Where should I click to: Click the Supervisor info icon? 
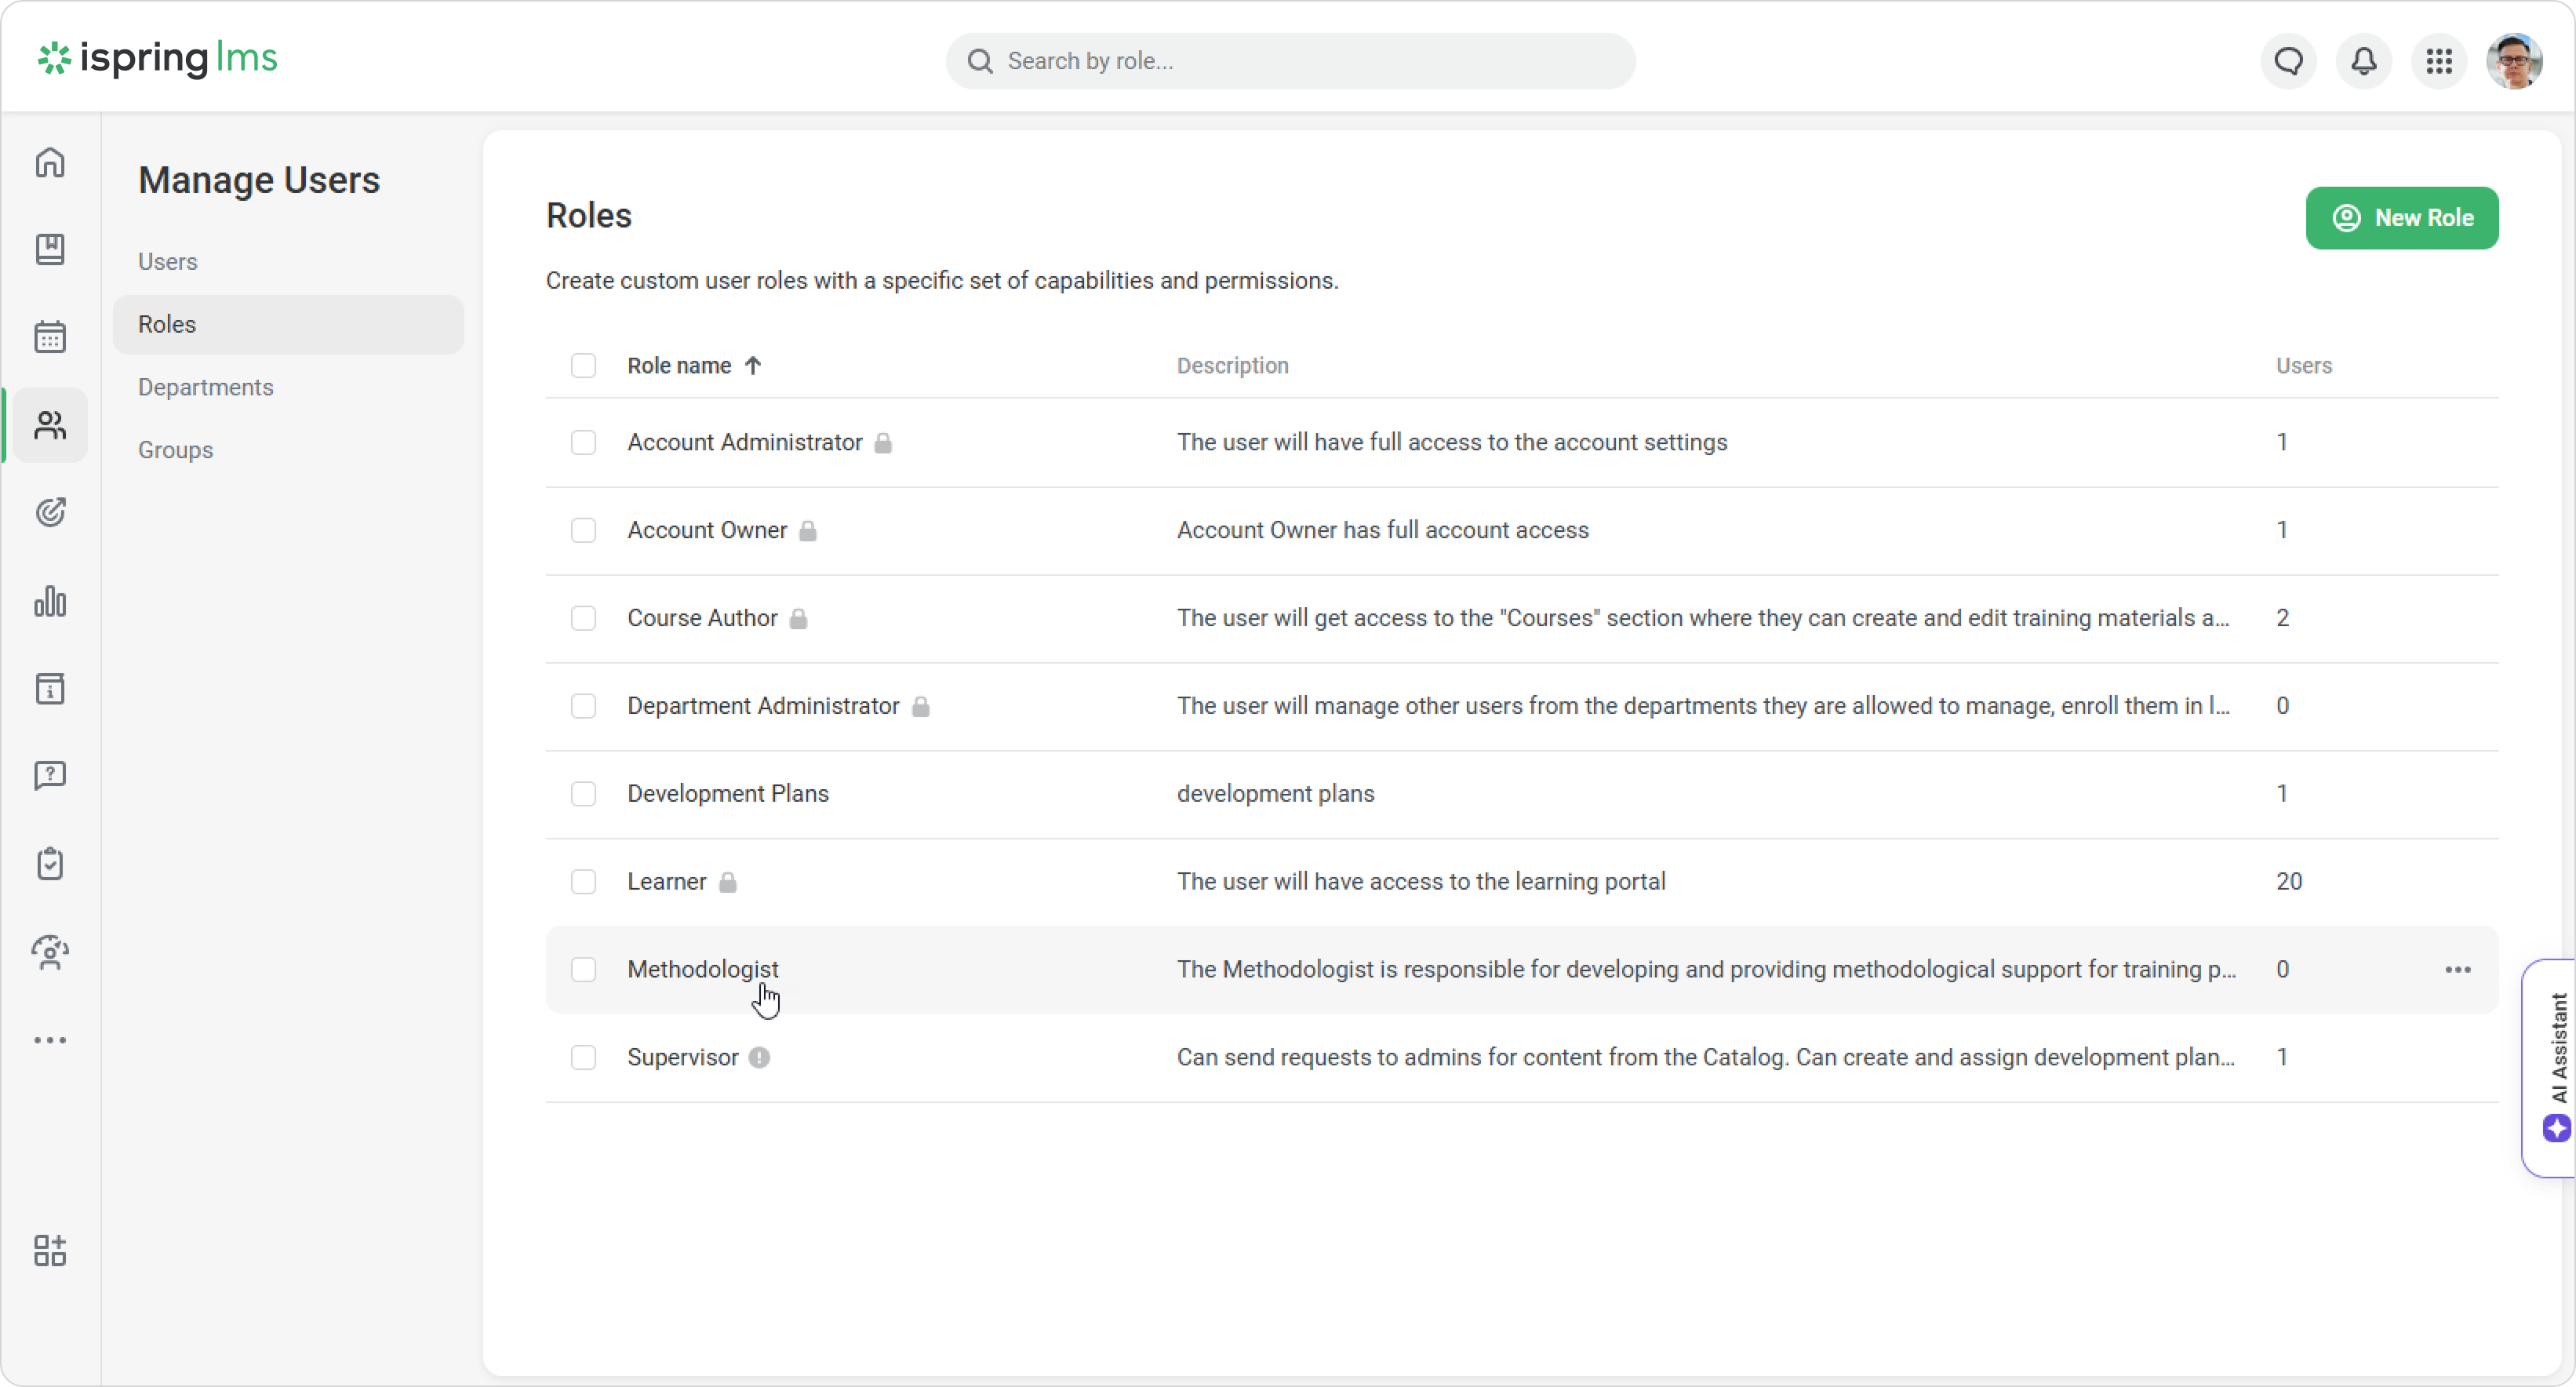click(759, 1057)
